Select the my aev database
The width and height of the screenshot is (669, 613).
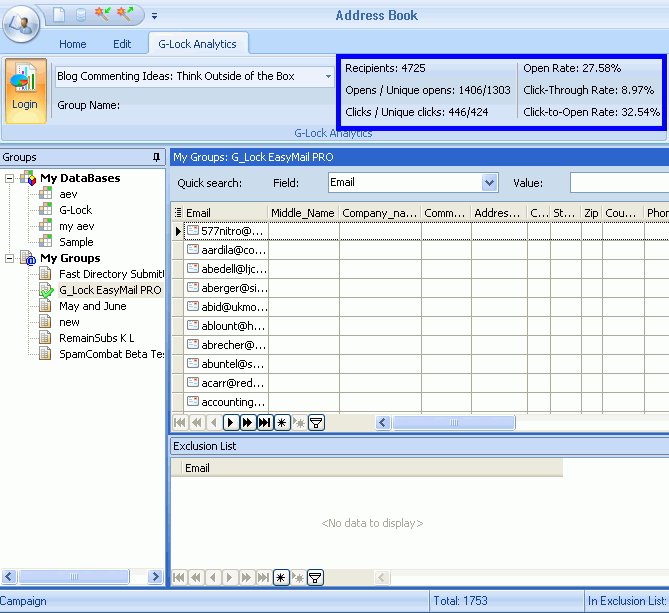[77, 226]
